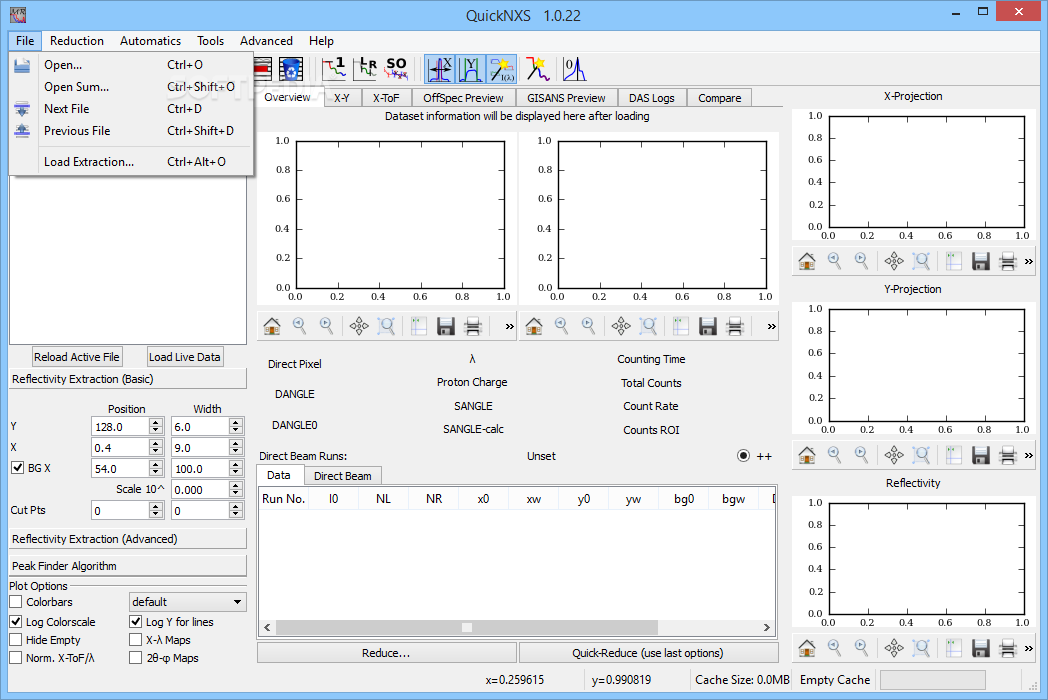Choose Next File from File menu
1048x700 pixels.
[132, 109]
